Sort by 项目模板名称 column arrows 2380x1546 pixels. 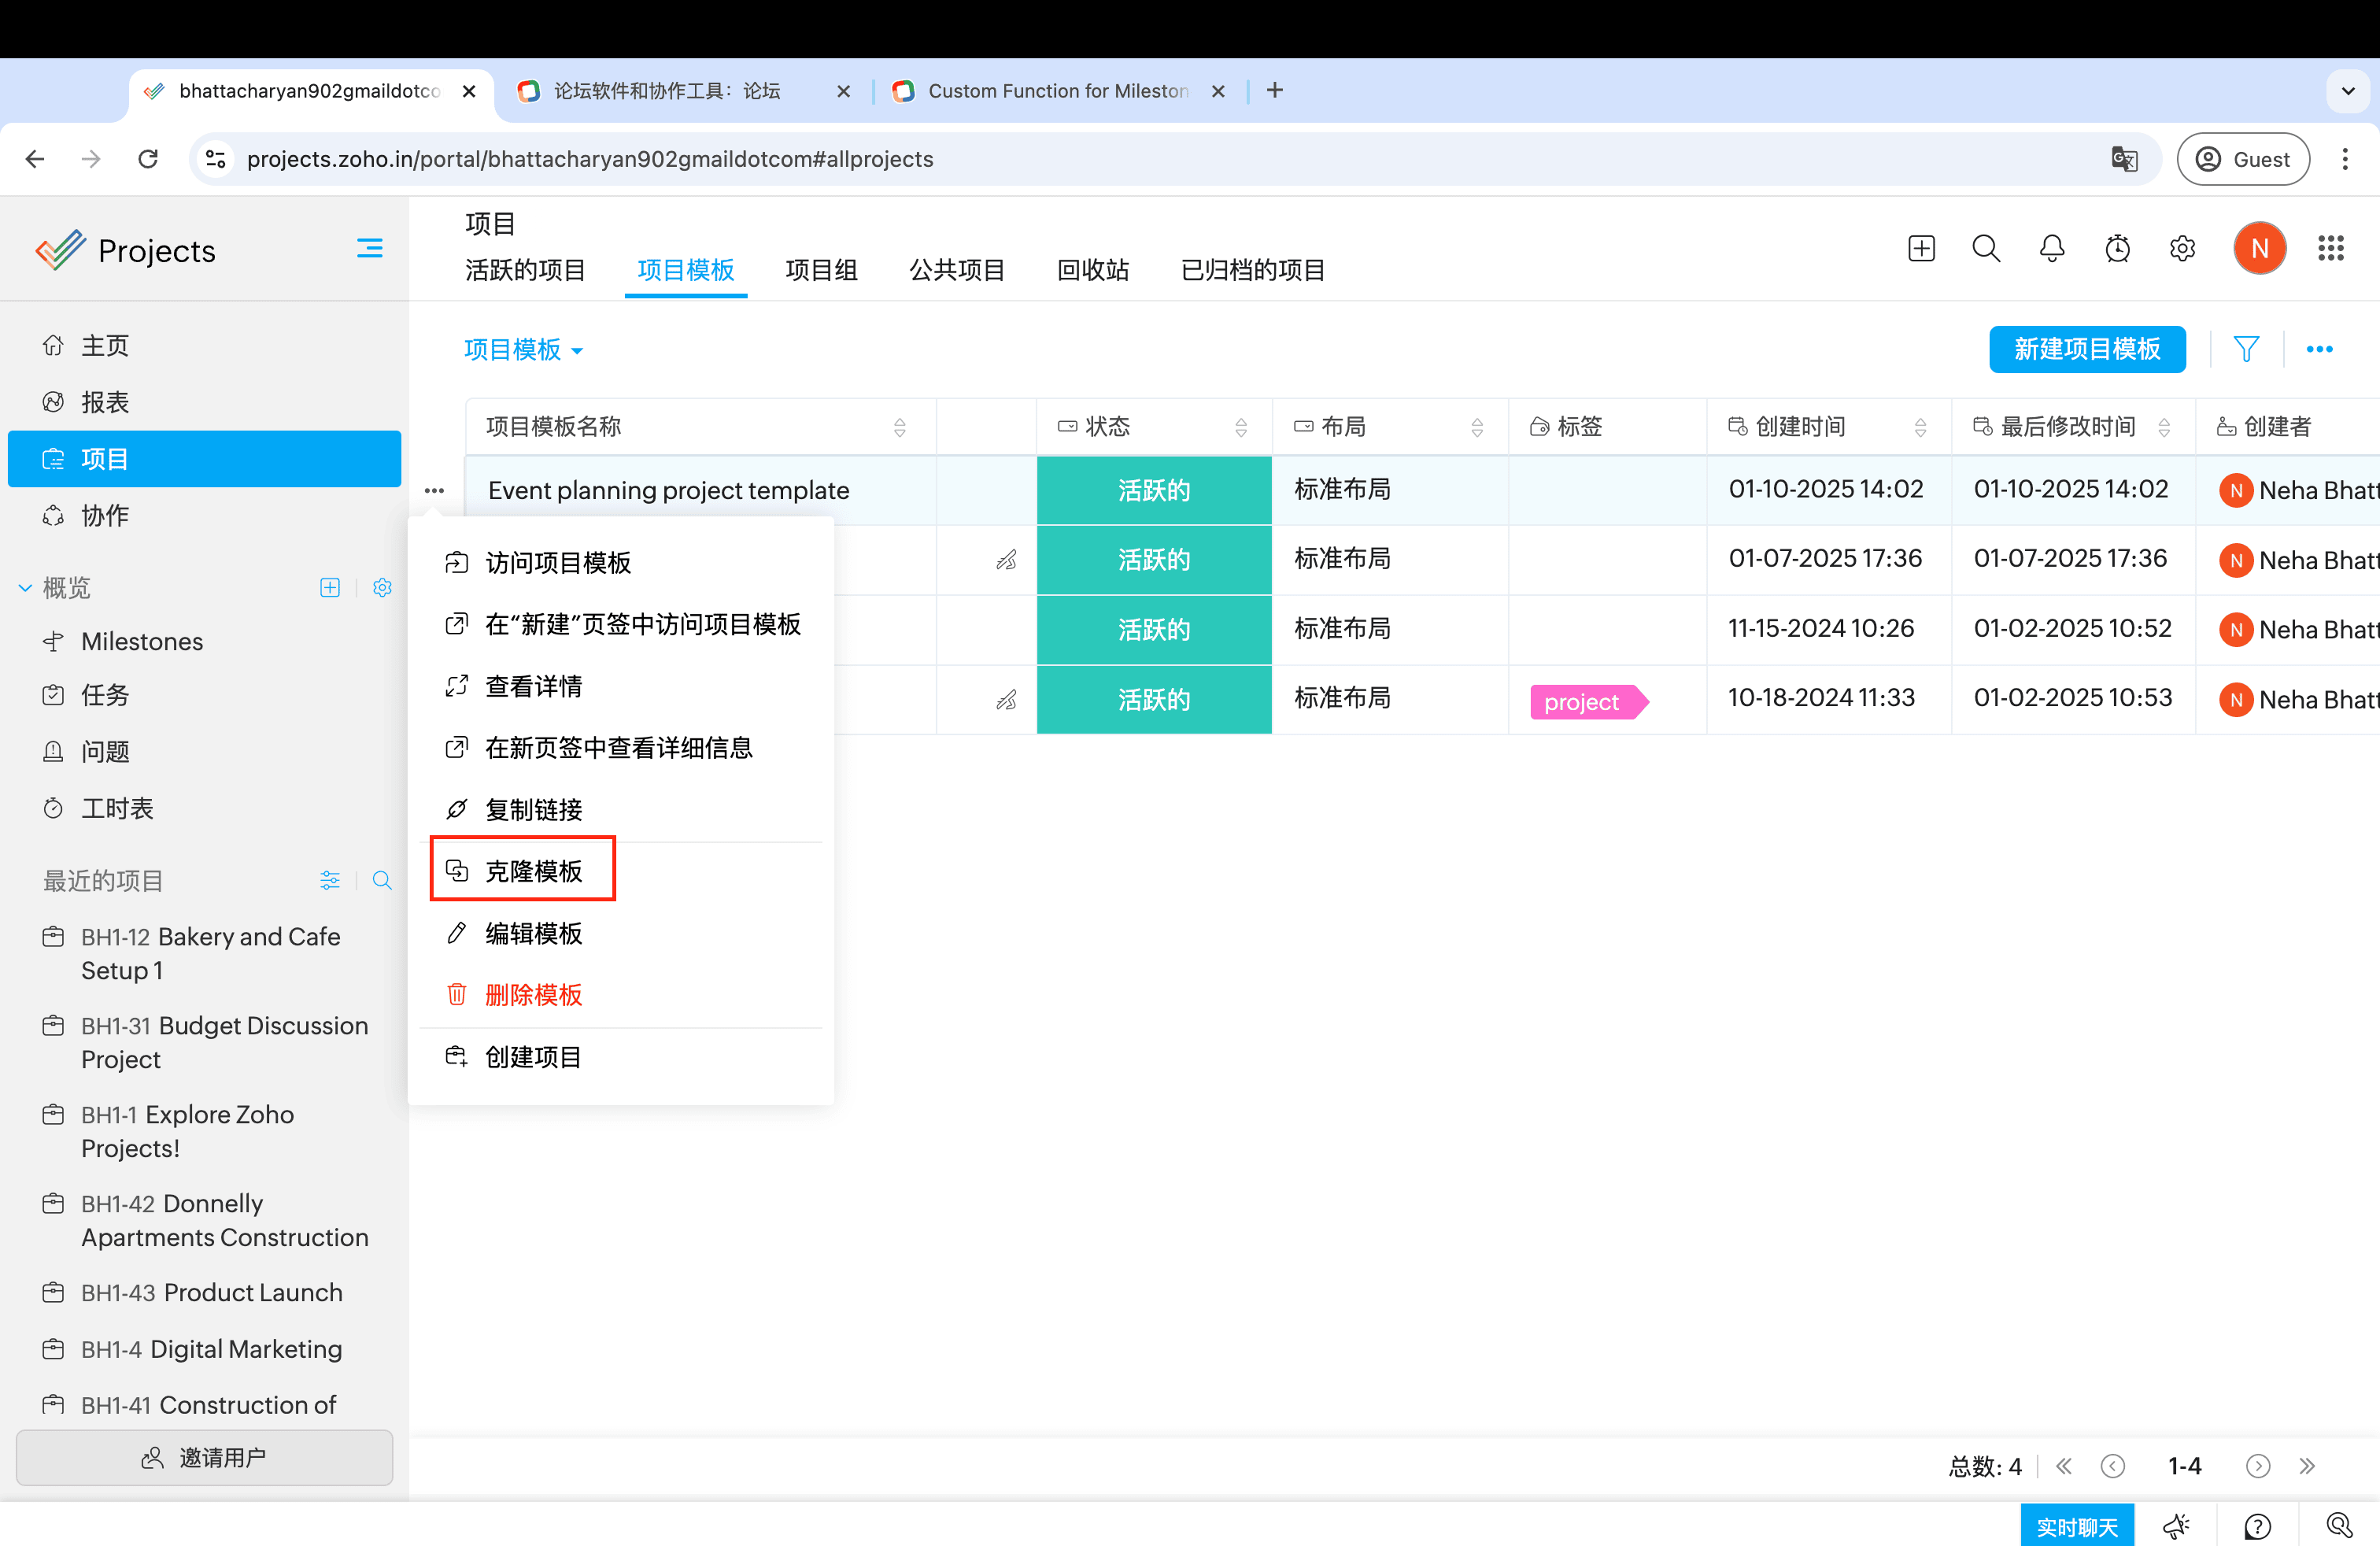pos(899,427)
